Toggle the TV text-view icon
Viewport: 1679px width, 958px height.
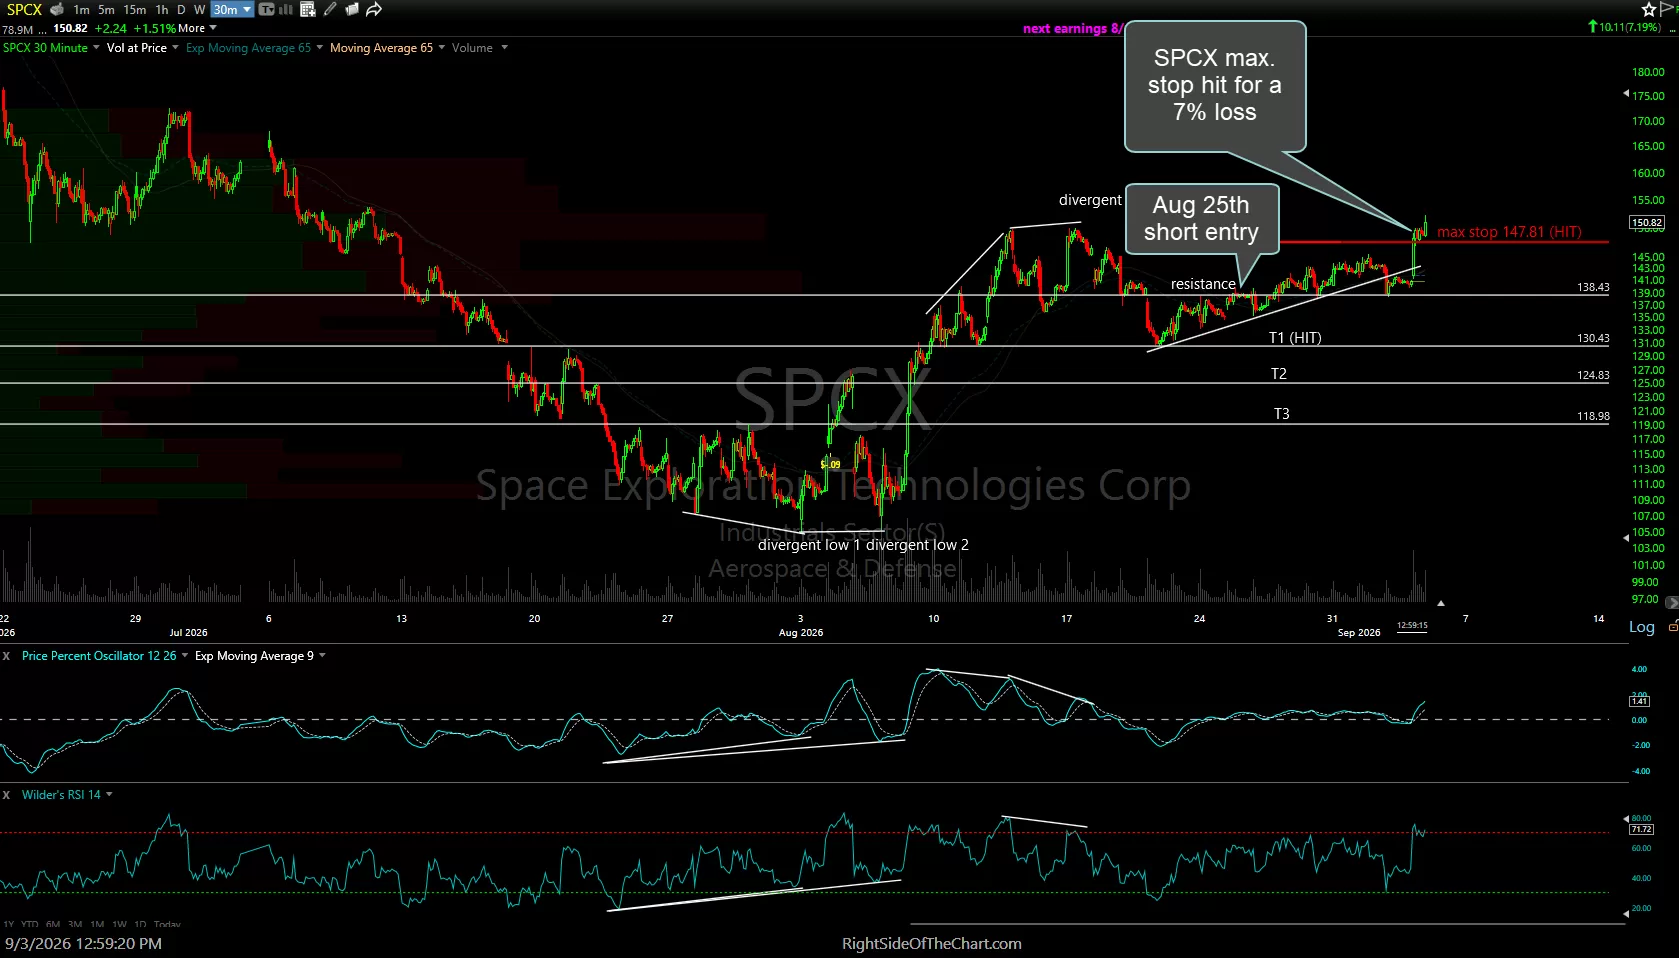pos(266,10)
